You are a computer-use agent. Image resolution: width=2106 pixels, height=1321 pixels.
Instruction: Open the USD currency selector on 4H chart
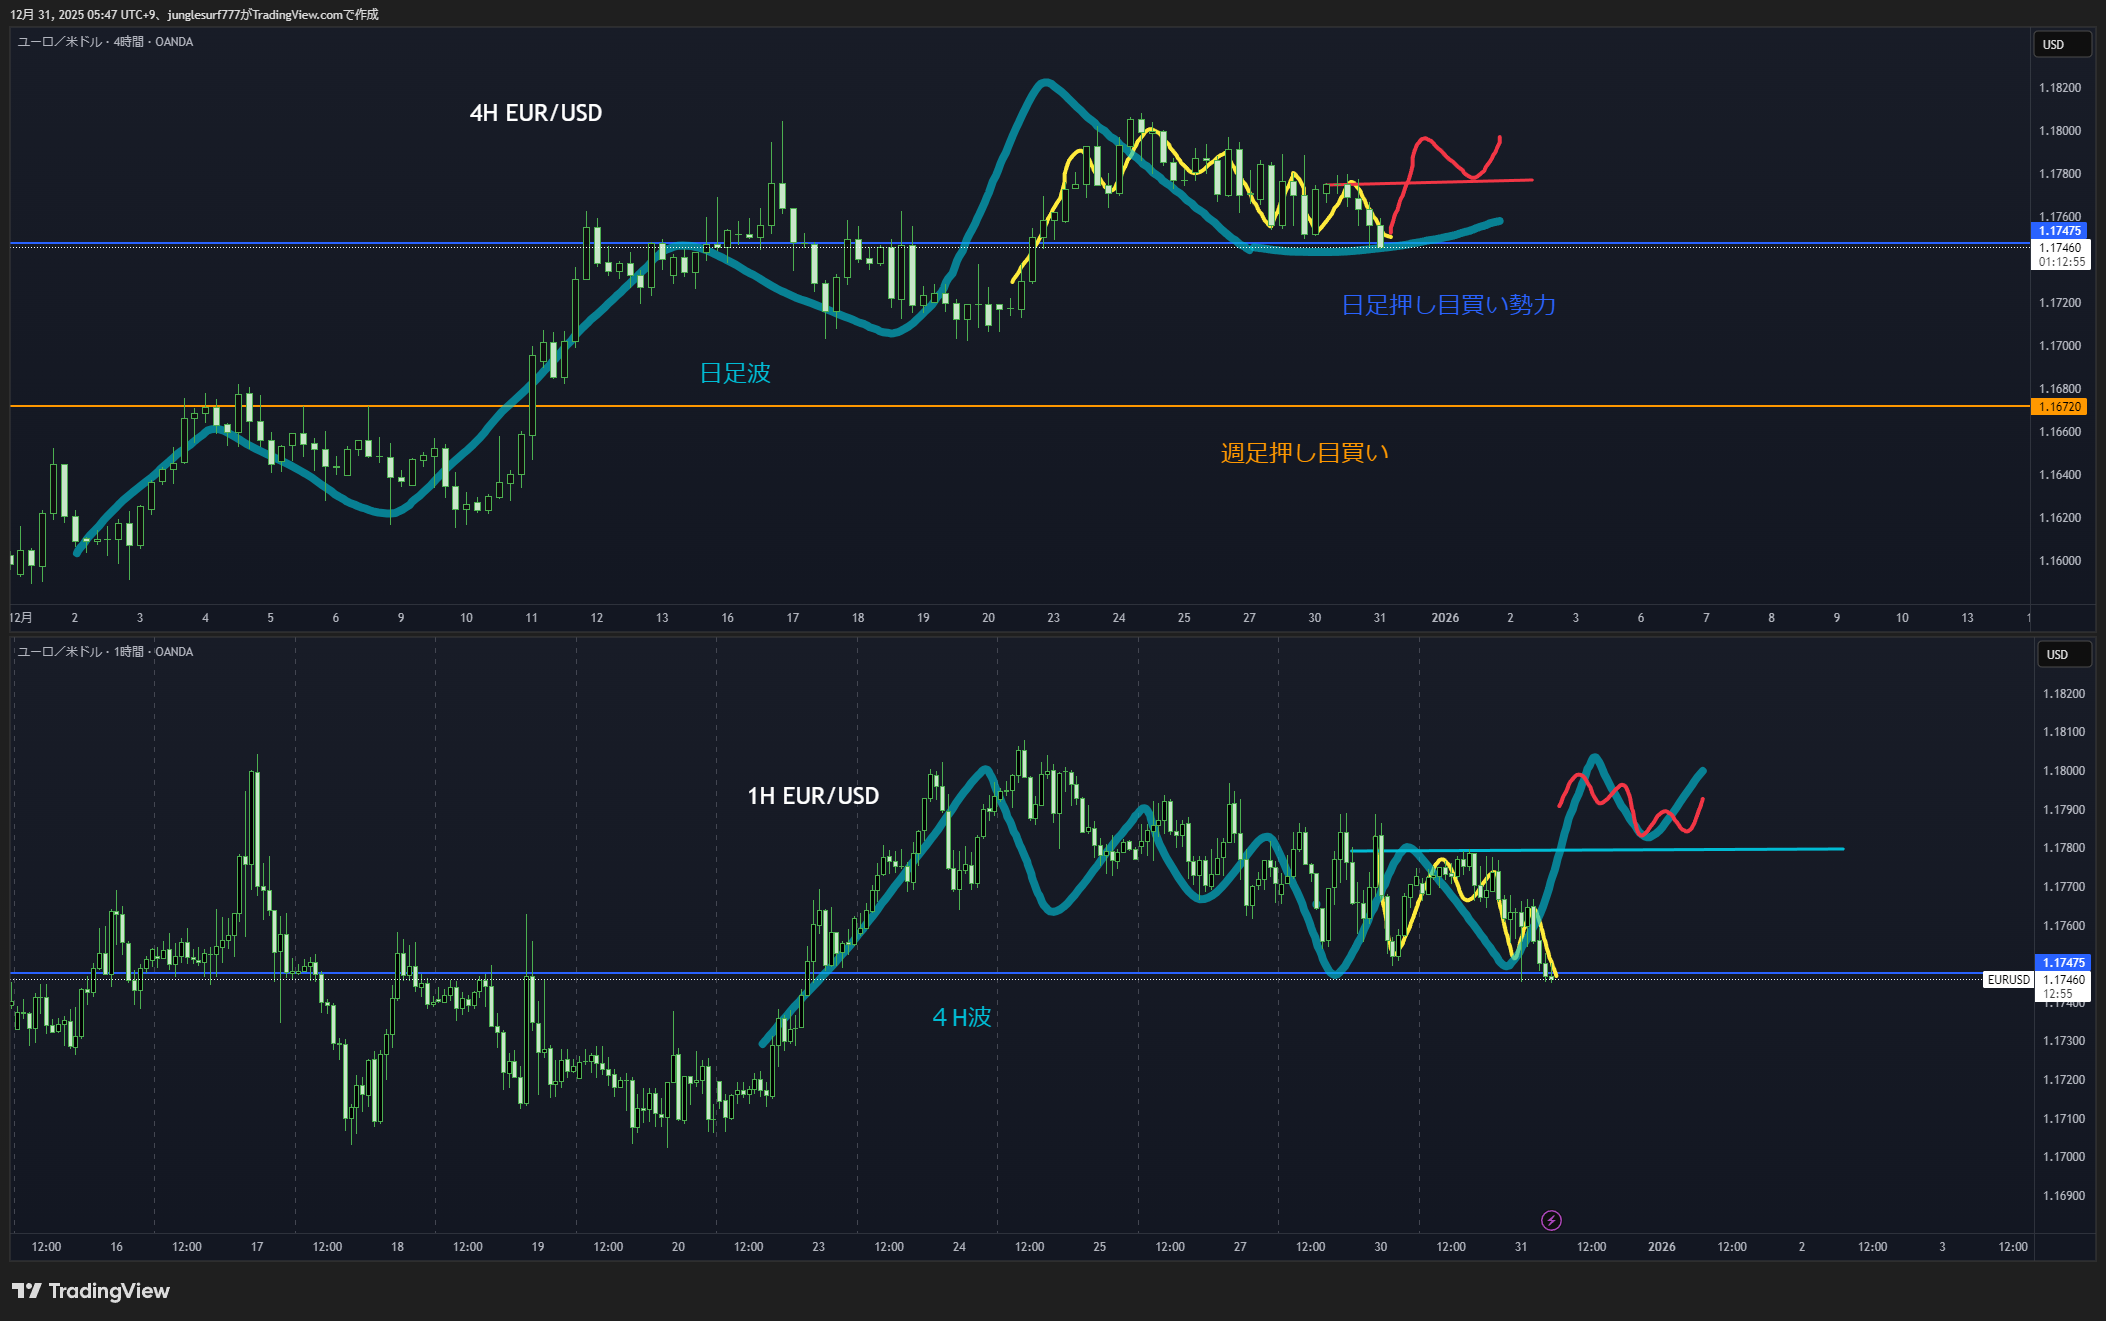(x=2062, y=45)
